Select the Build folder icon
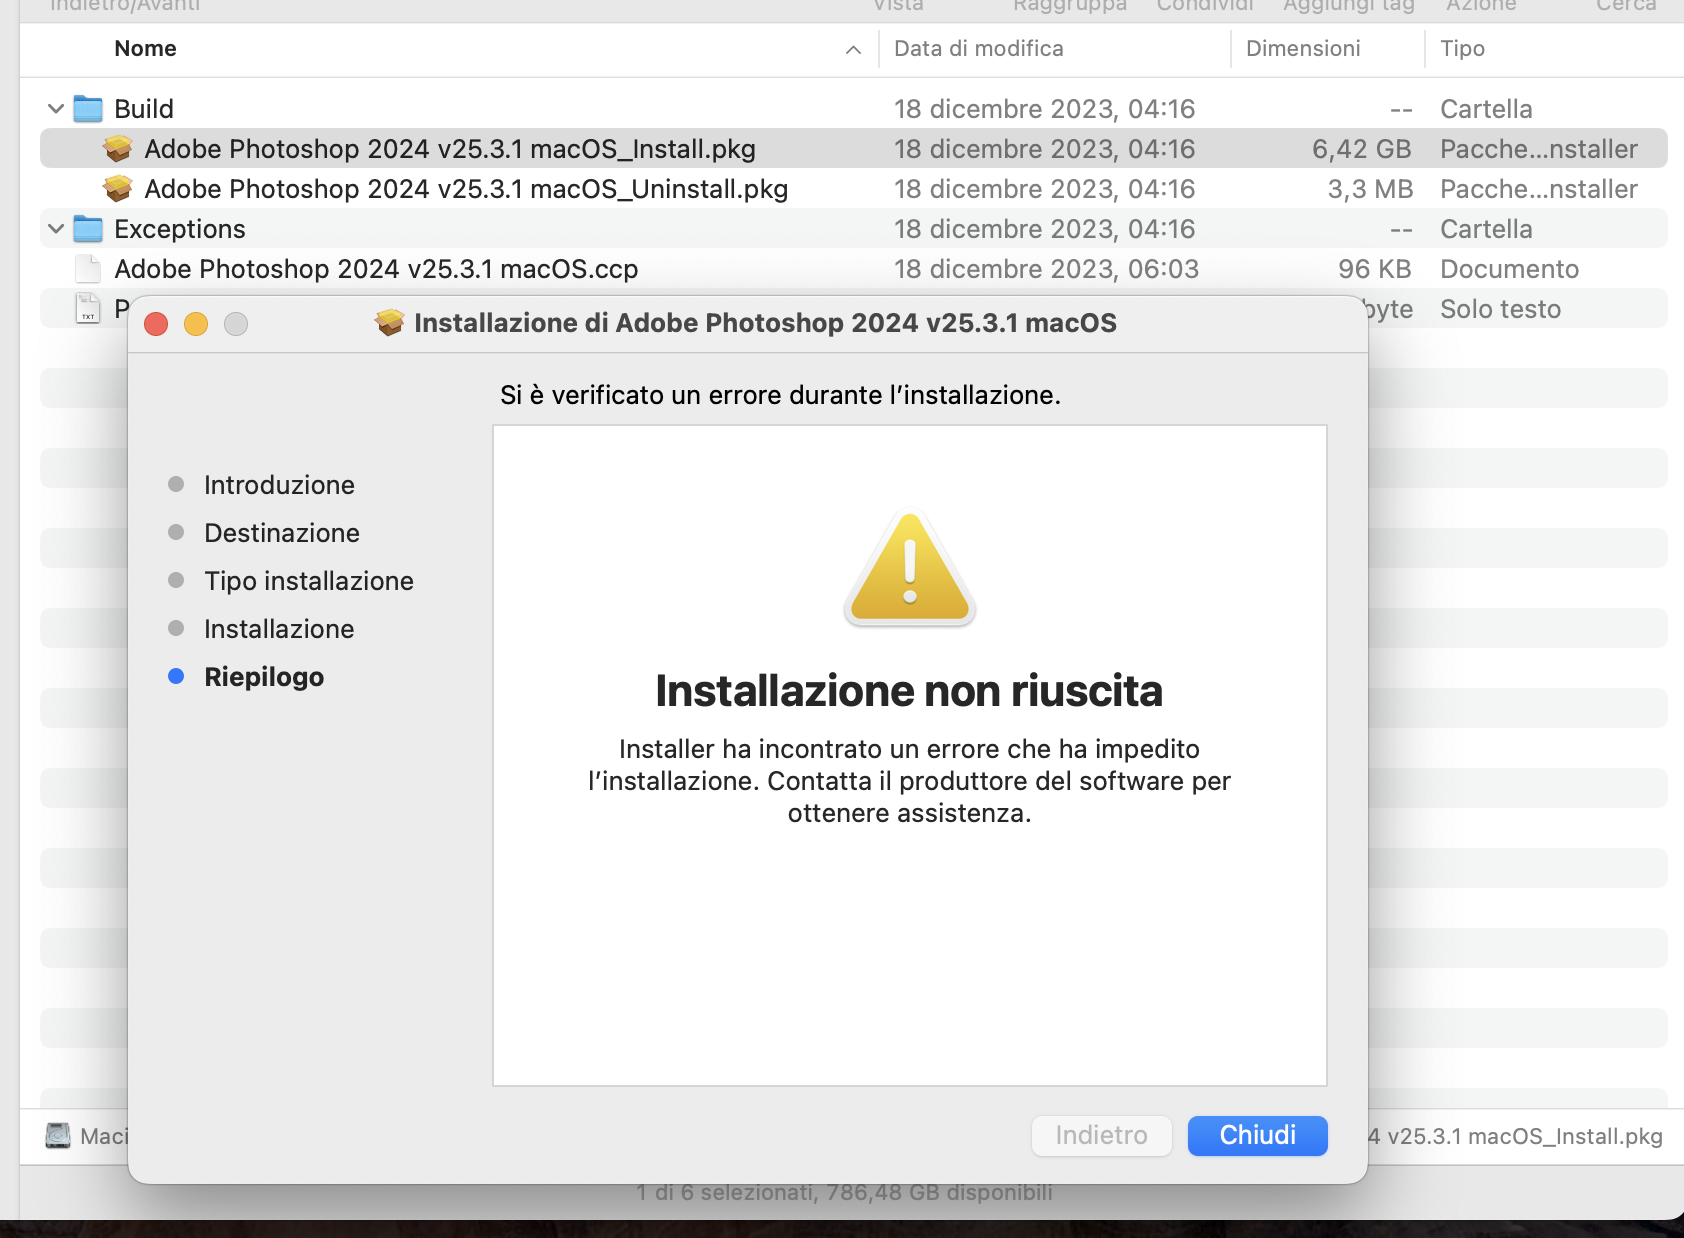1684x1238 pixels. click(x=88, y=109)
